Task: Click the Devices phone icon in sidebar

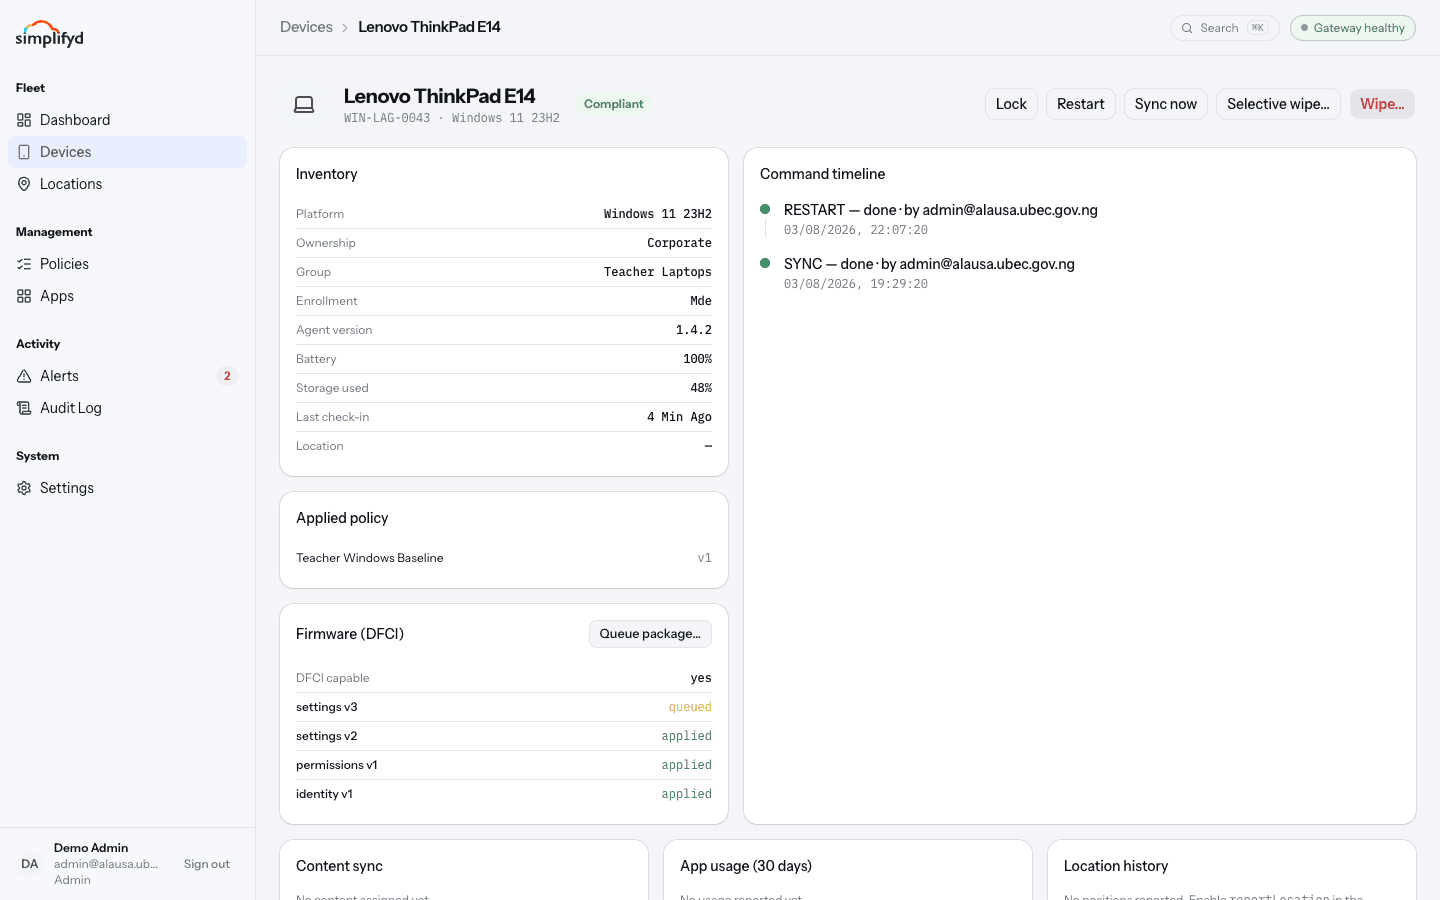Action: coord(24,152)
